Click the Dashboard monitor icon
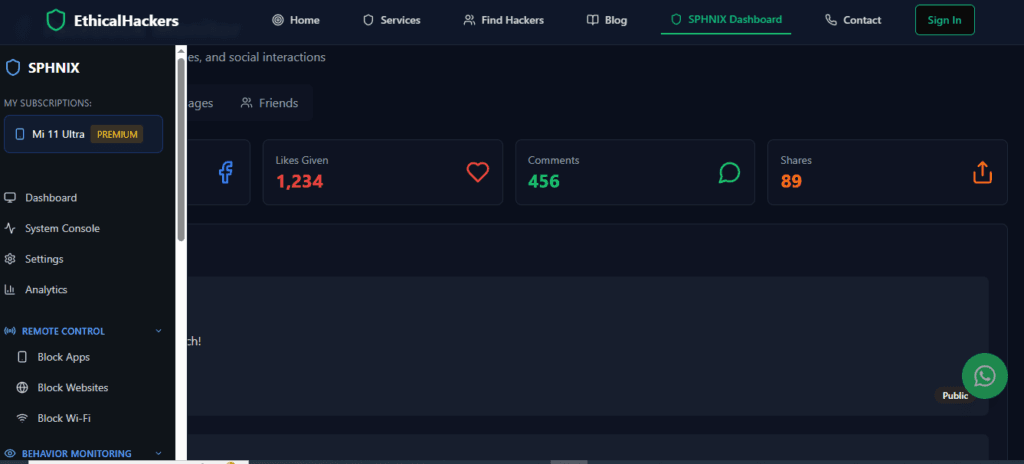 point(10,197)
